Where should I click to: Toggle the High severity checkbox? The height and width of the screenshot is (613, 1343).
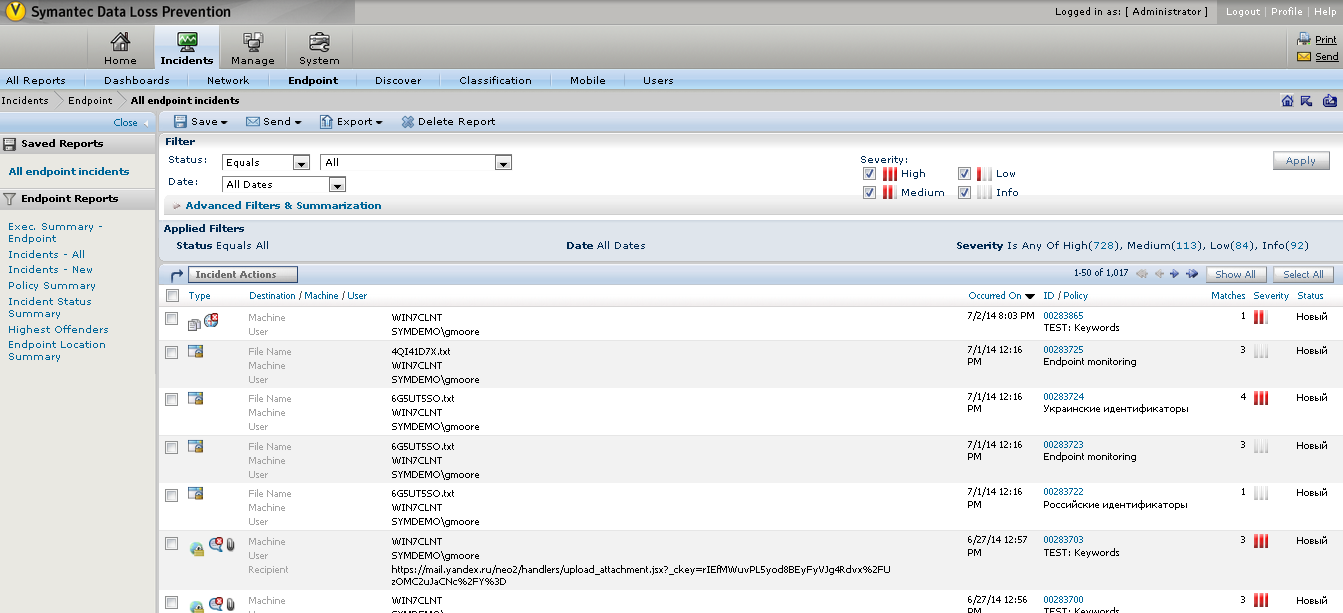pos(869,173)
